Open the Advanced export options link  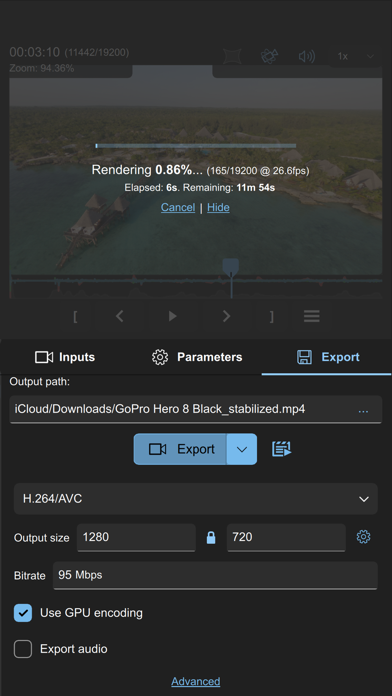(196, 681)
